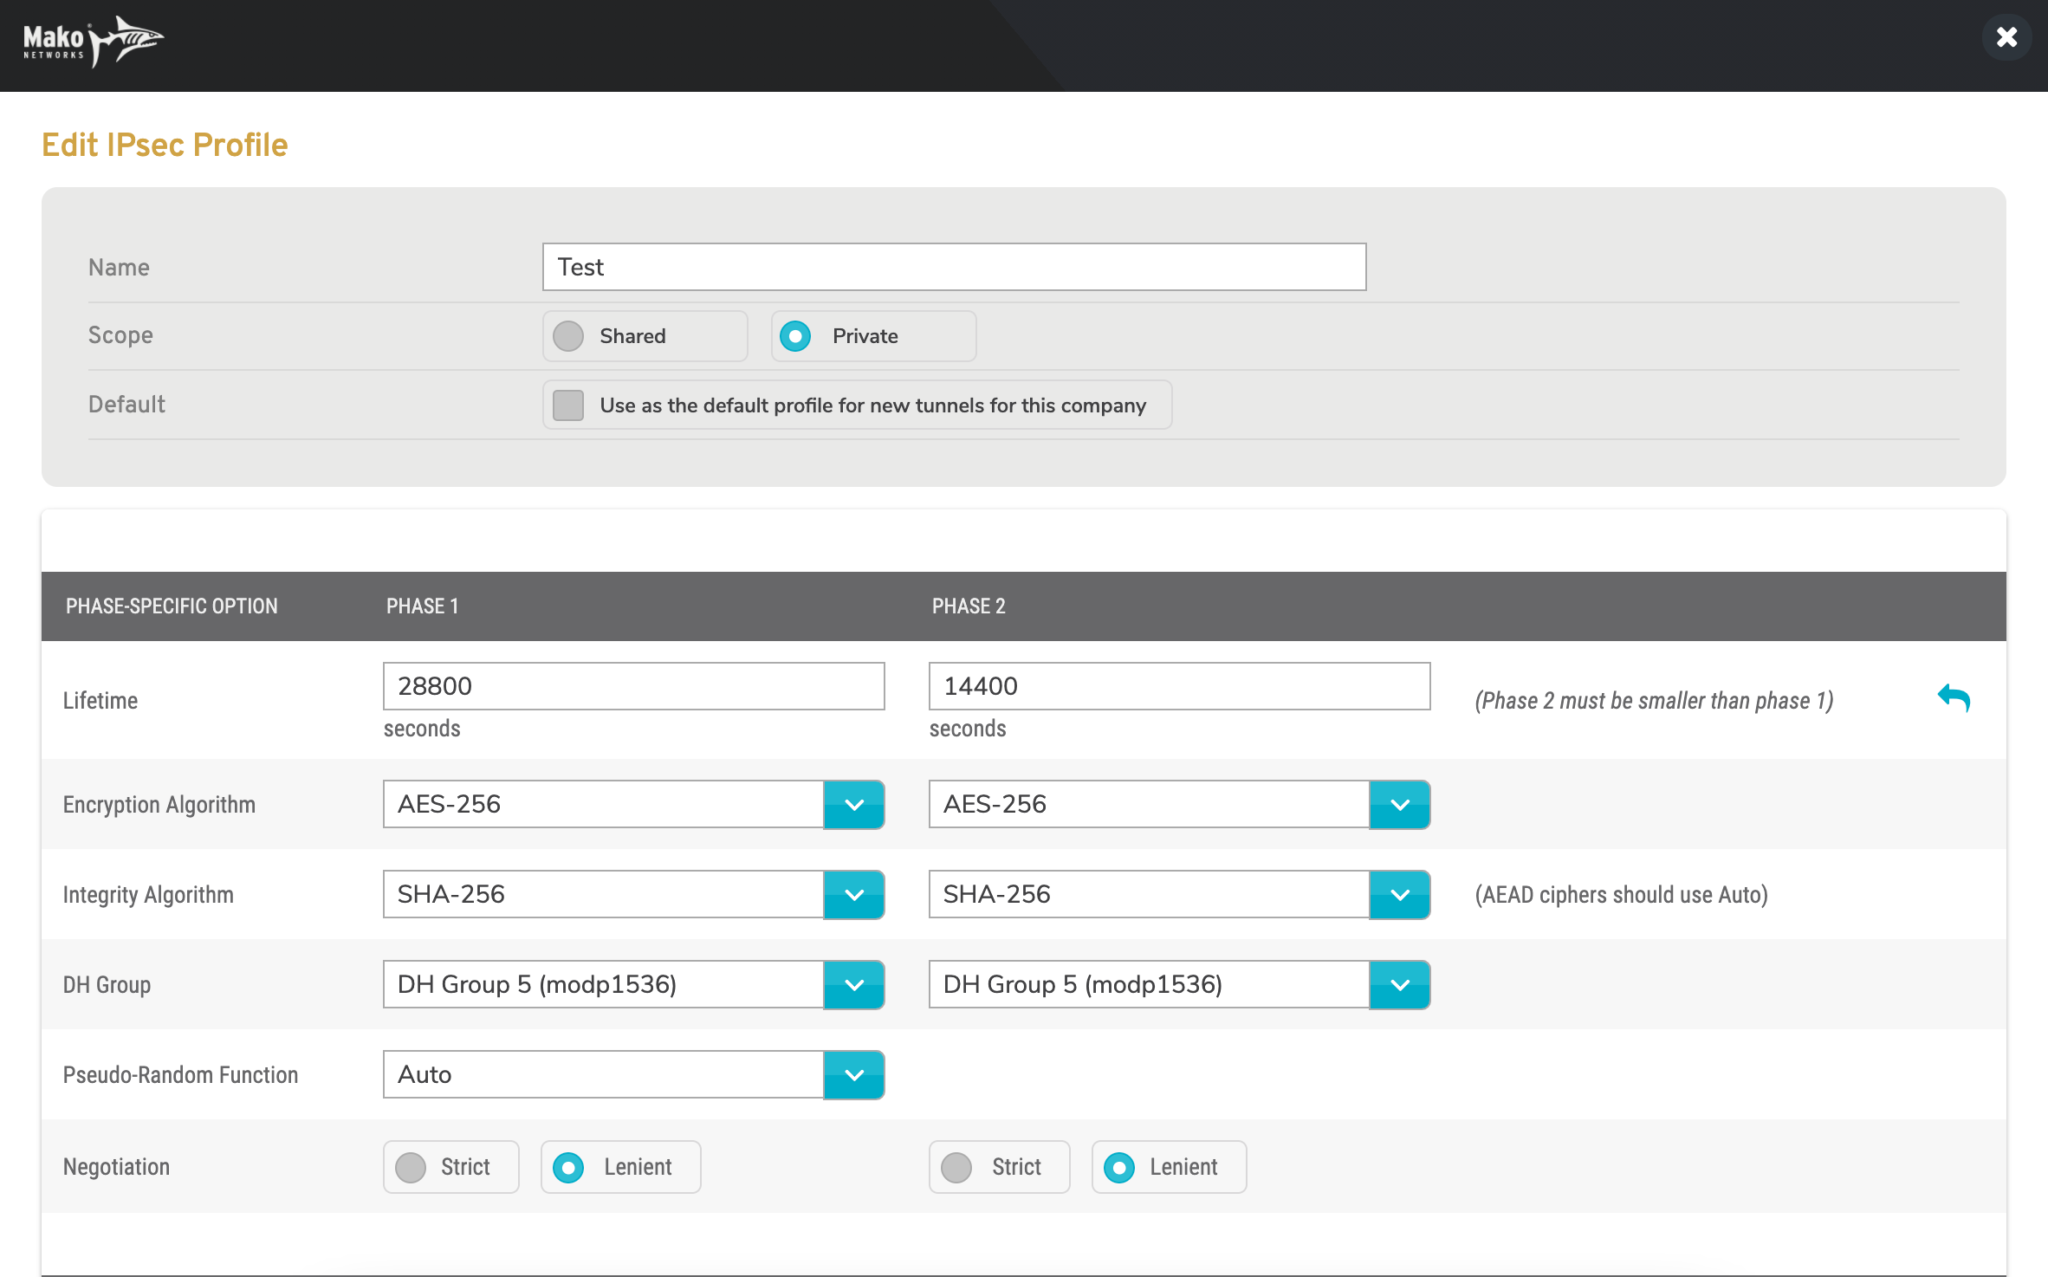
Task: Click the Name field containing Test
Action: tap(953, 266)
